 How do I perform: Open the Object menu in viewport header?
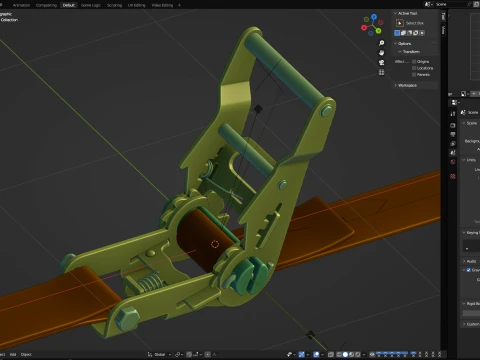tap(26, 354)
